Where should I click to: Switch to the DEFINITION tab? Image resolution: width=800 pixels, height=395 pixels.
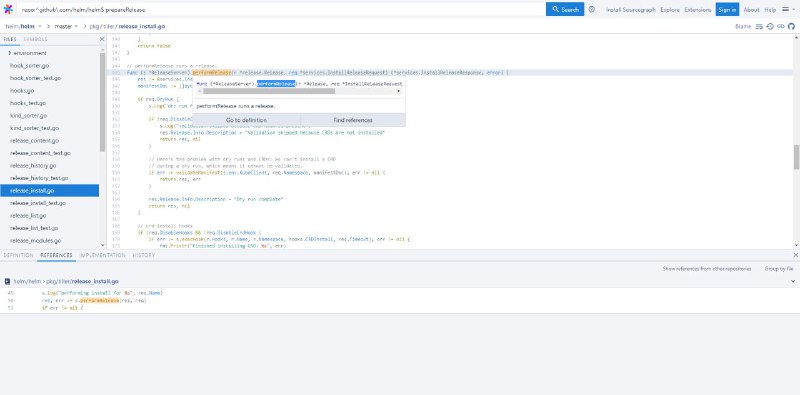18,255
